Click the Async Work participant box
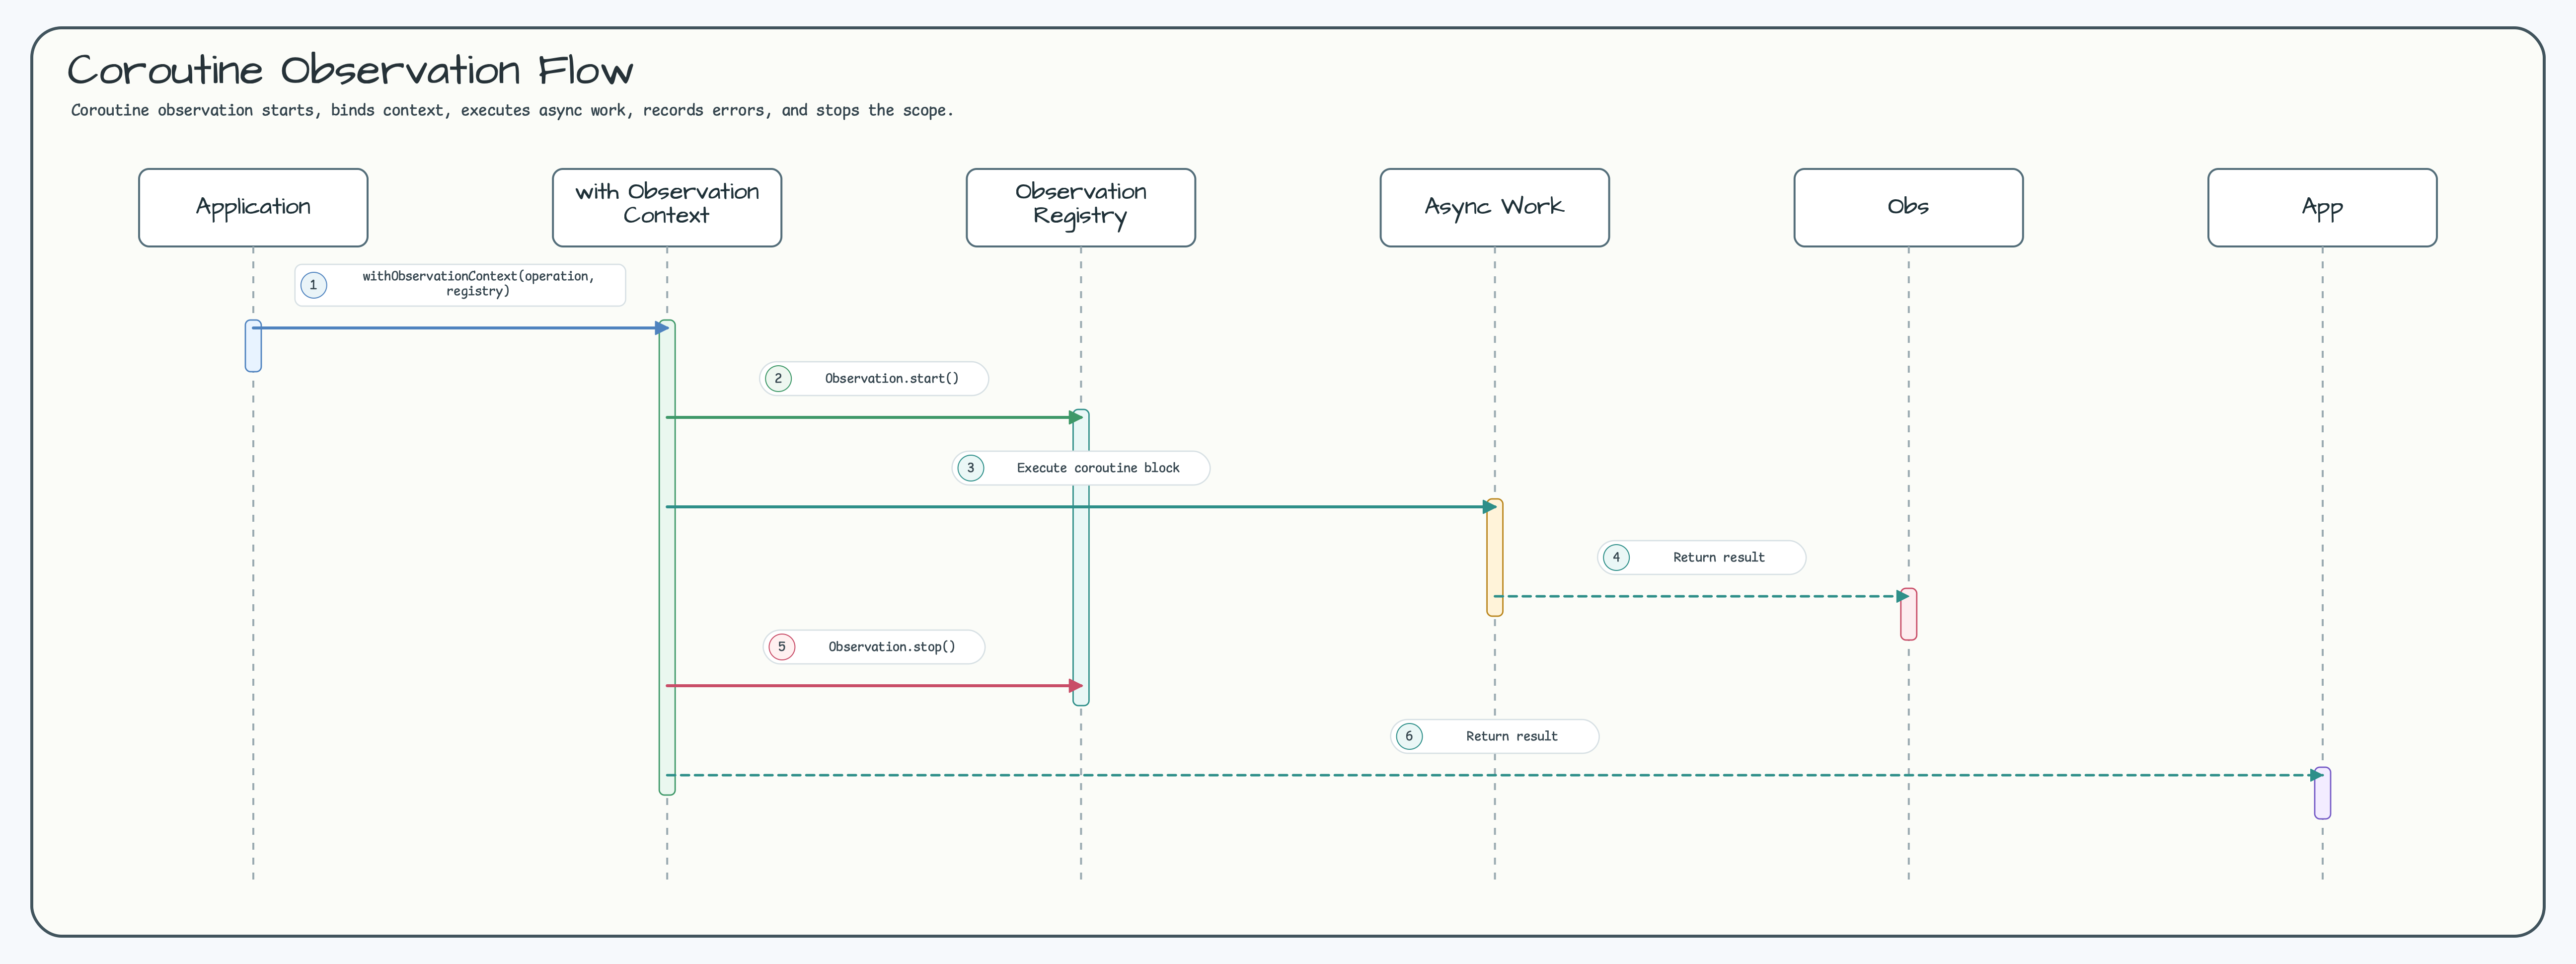Screen dimensions: 2576x964 click(x=1495, y=207)
